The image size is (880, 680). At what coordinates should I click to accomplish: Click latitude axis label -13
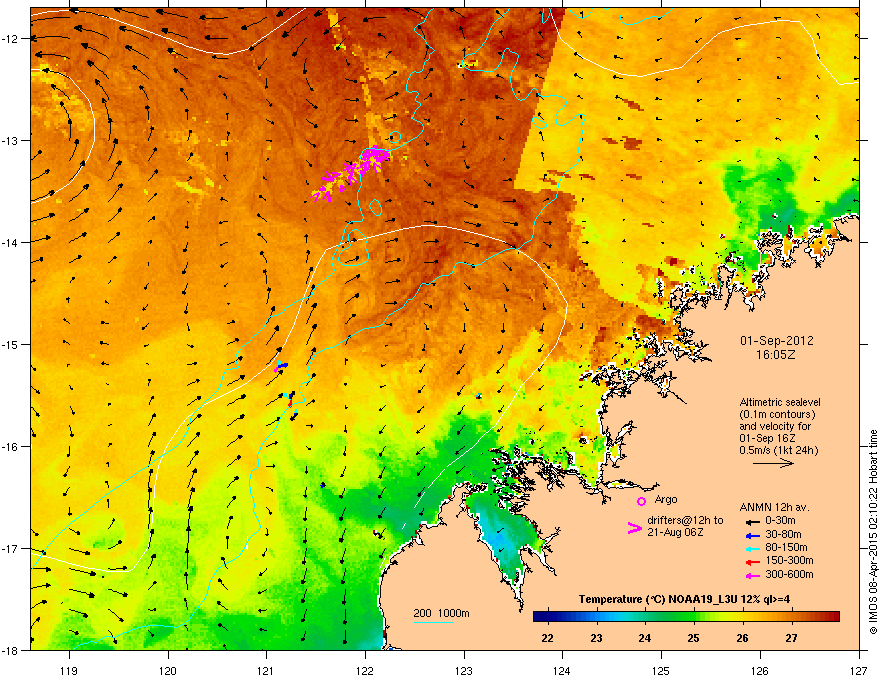point(11,141)
